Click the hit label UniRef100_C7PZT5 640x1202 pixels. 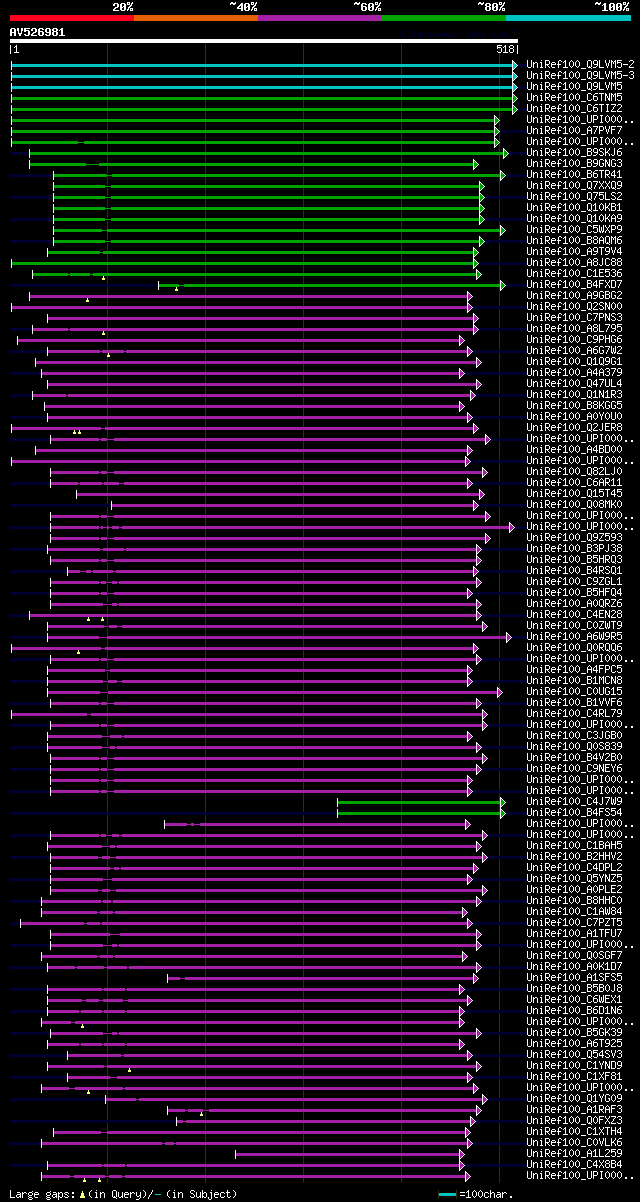[x=575, y=922]
